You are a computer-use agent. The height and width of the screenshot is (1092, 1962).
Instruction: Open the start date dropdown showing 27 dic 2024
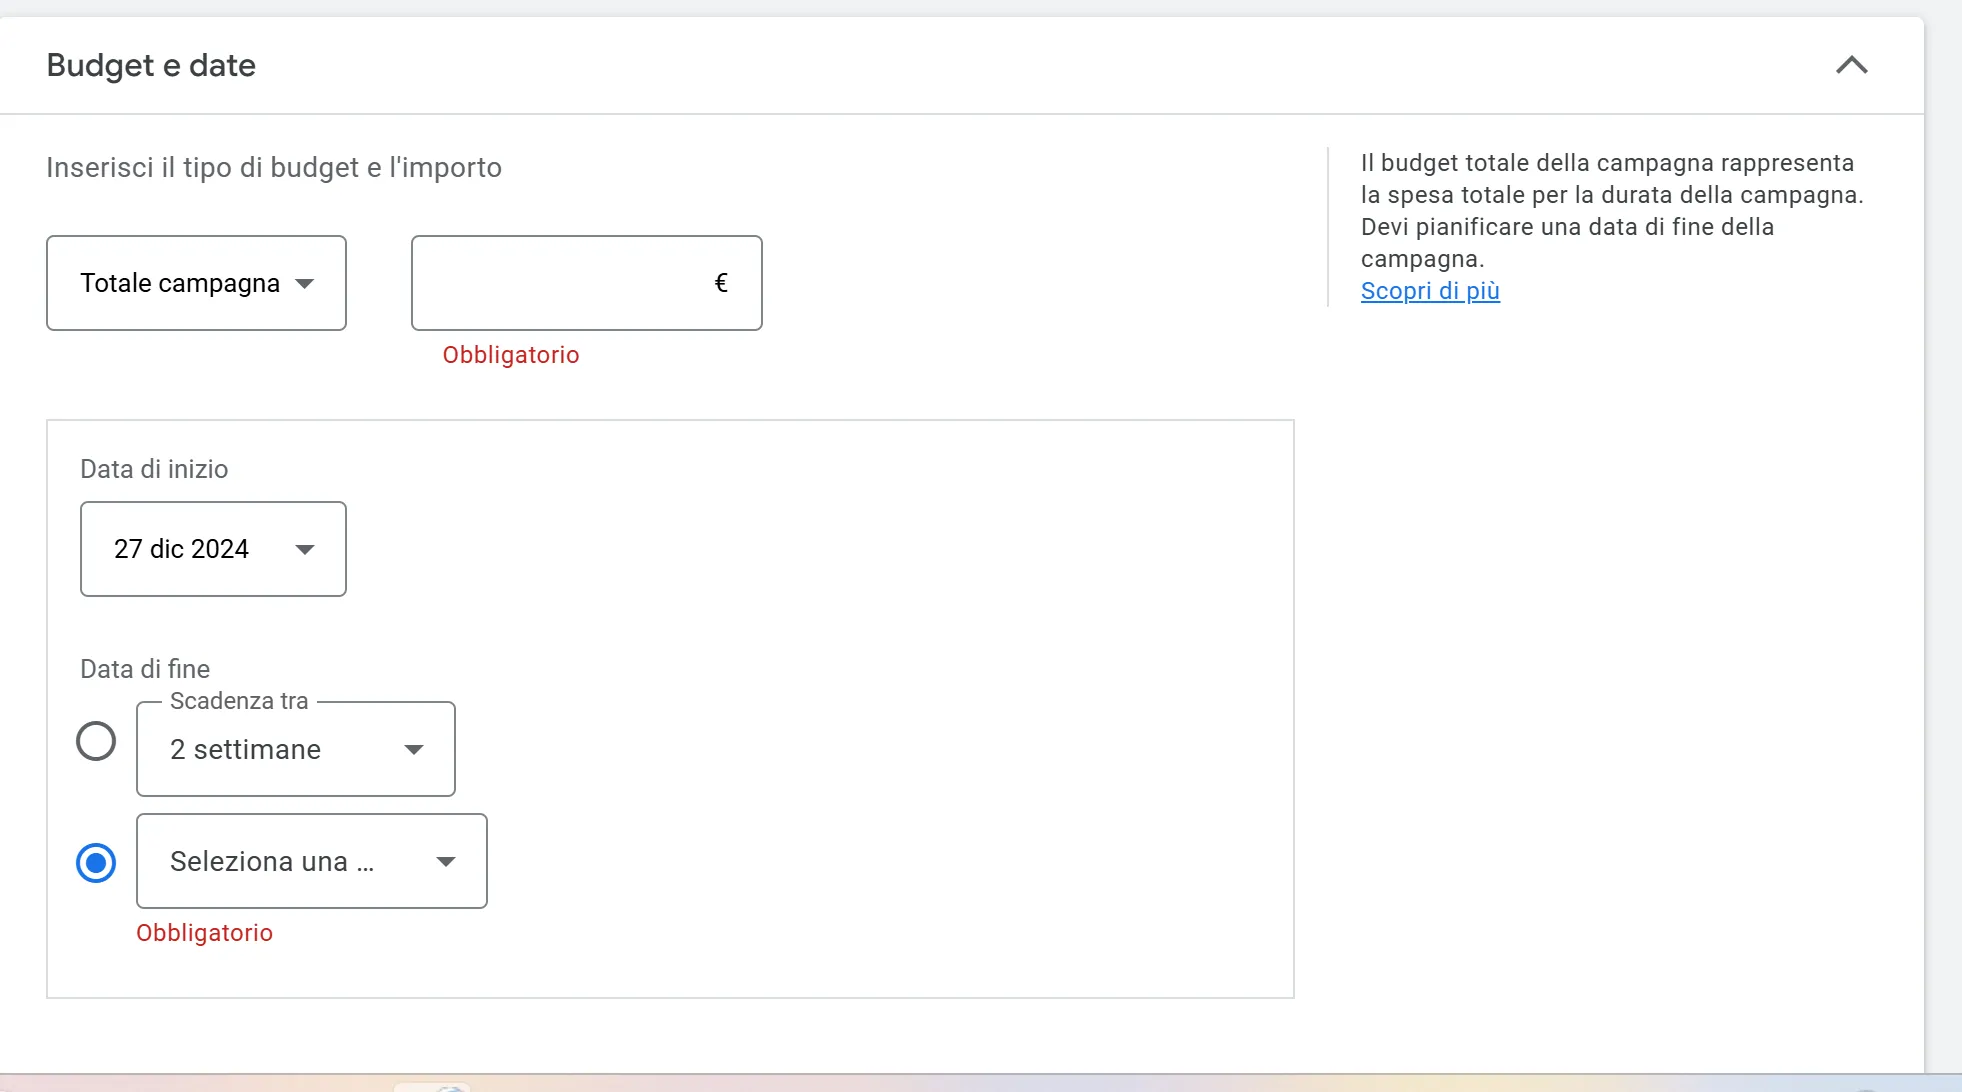point(212,549)
